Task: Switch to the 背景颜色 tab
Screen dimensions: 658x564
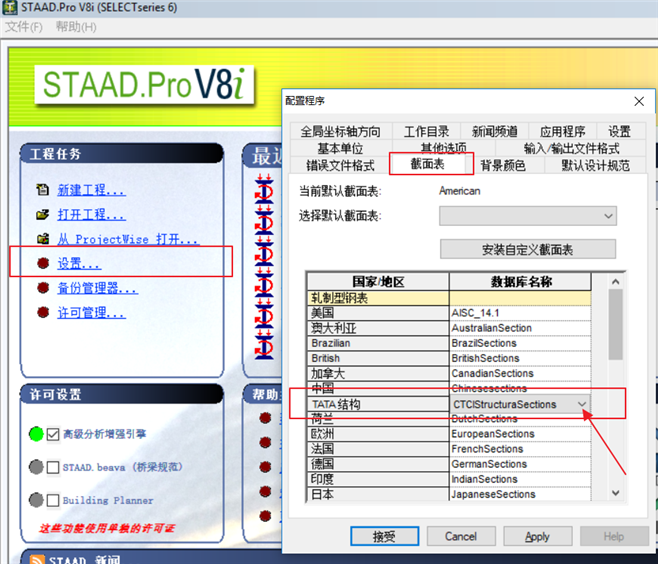Action: tap(503, 165)
